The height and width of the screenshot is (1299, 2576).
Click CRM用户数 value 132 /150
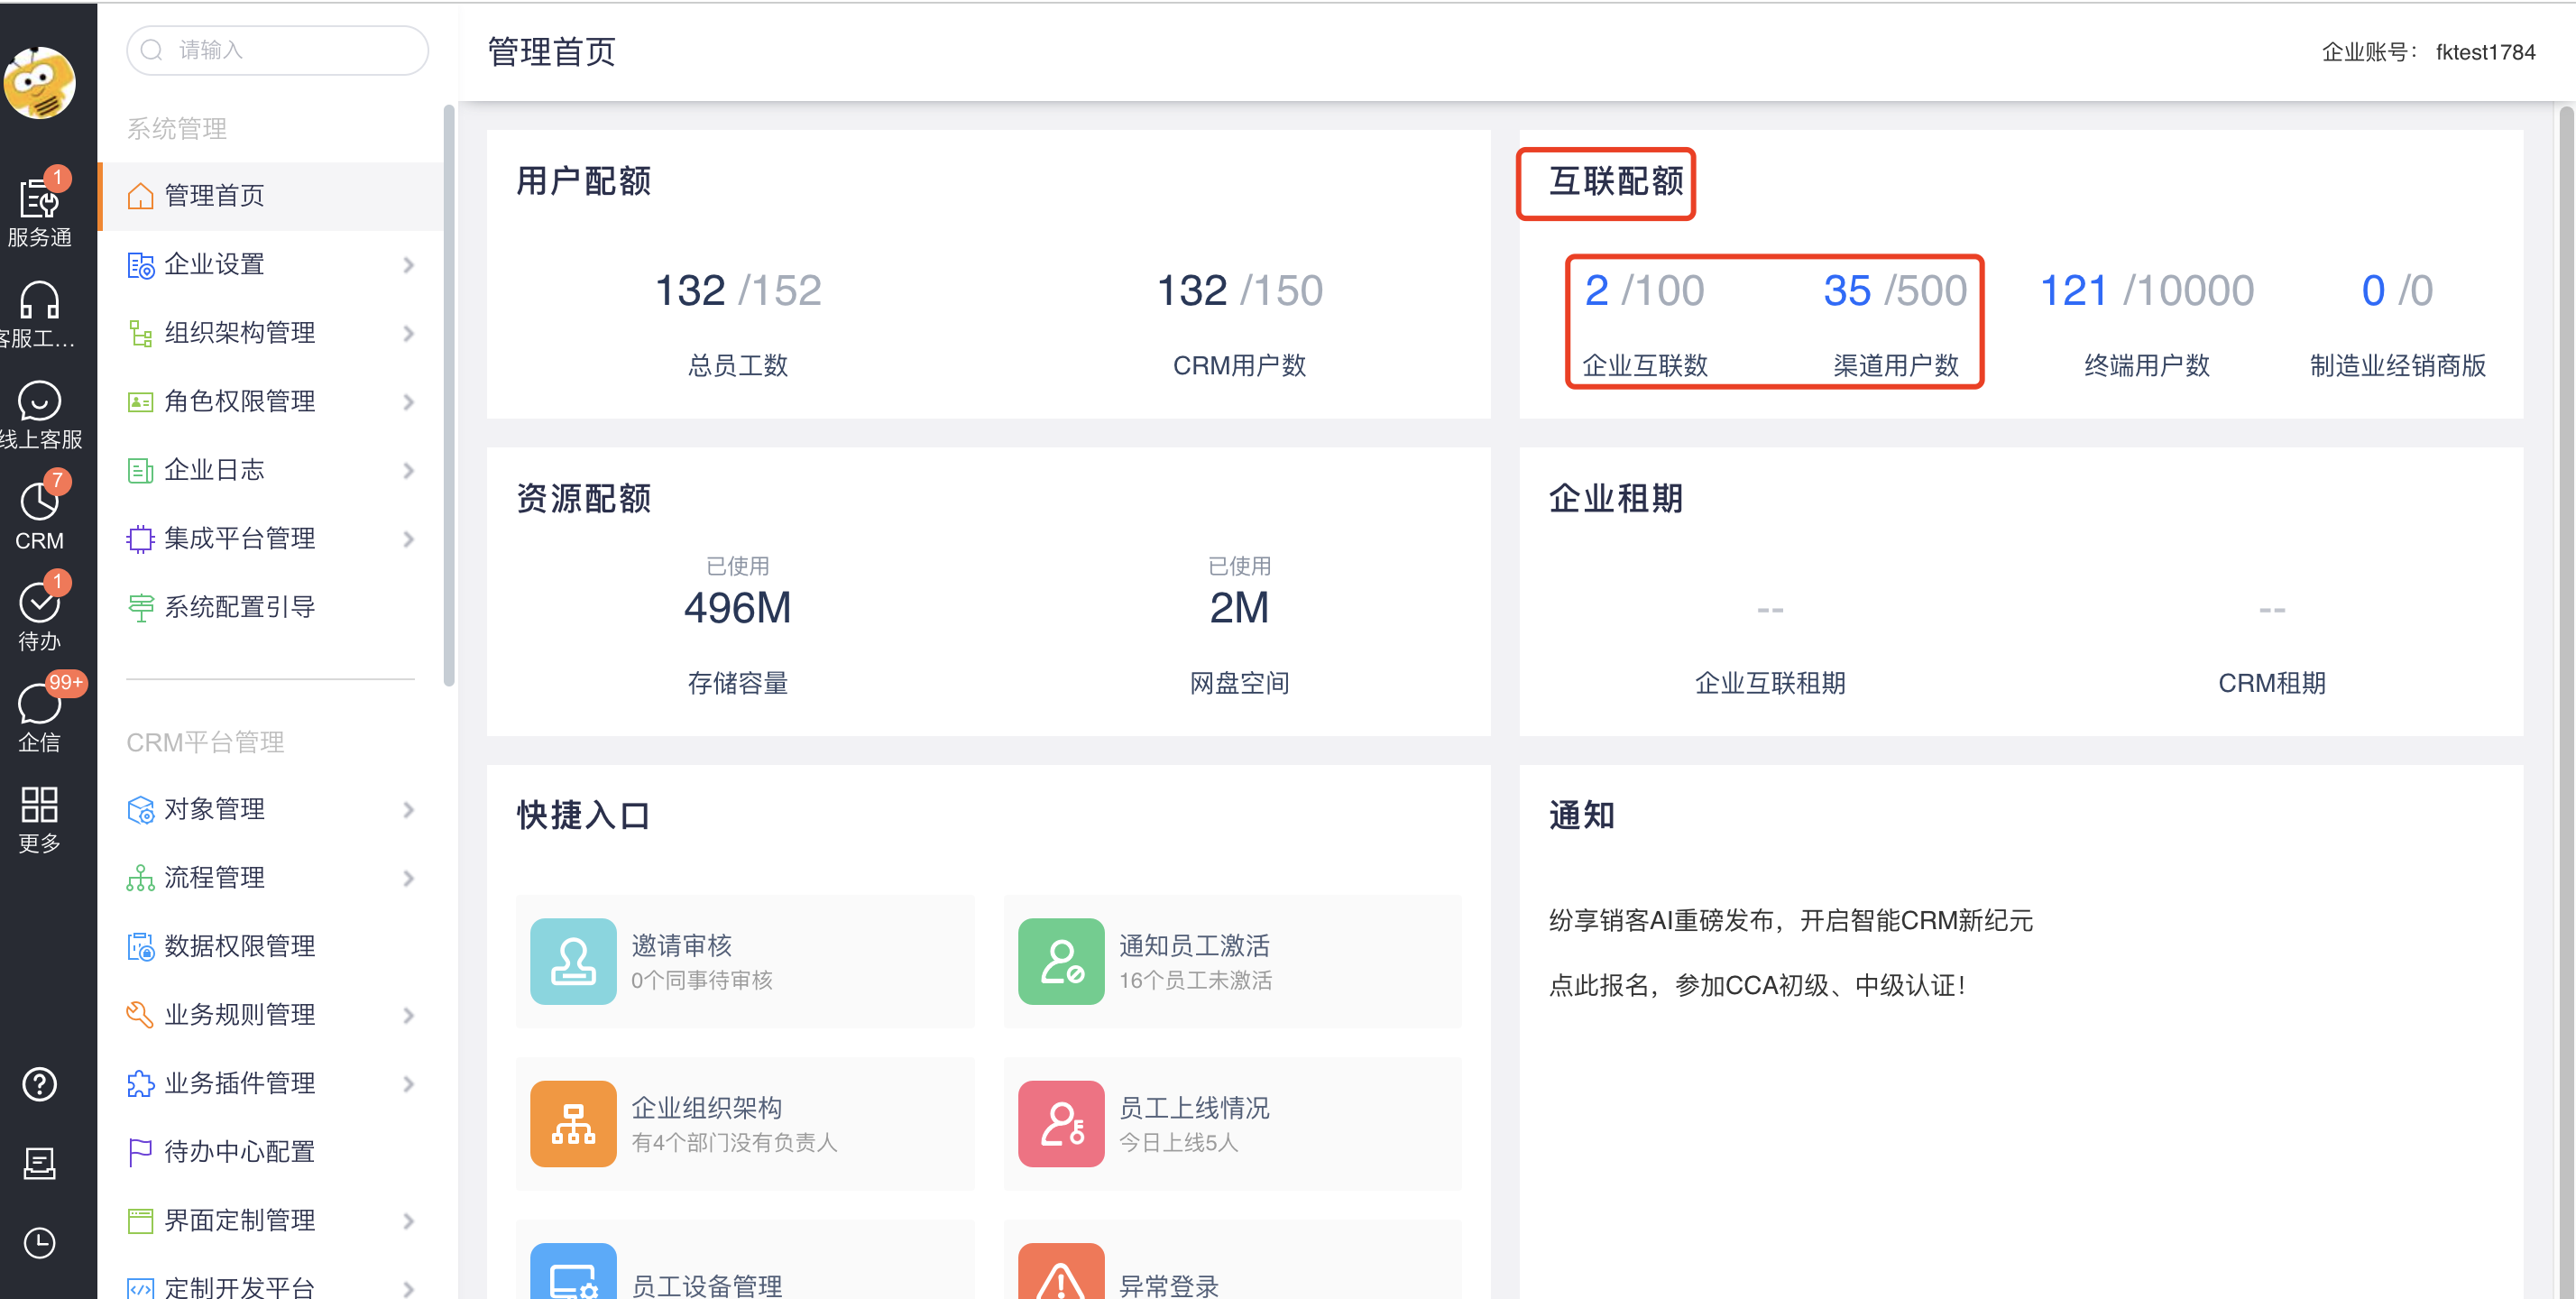click(x=1239, y=291)
